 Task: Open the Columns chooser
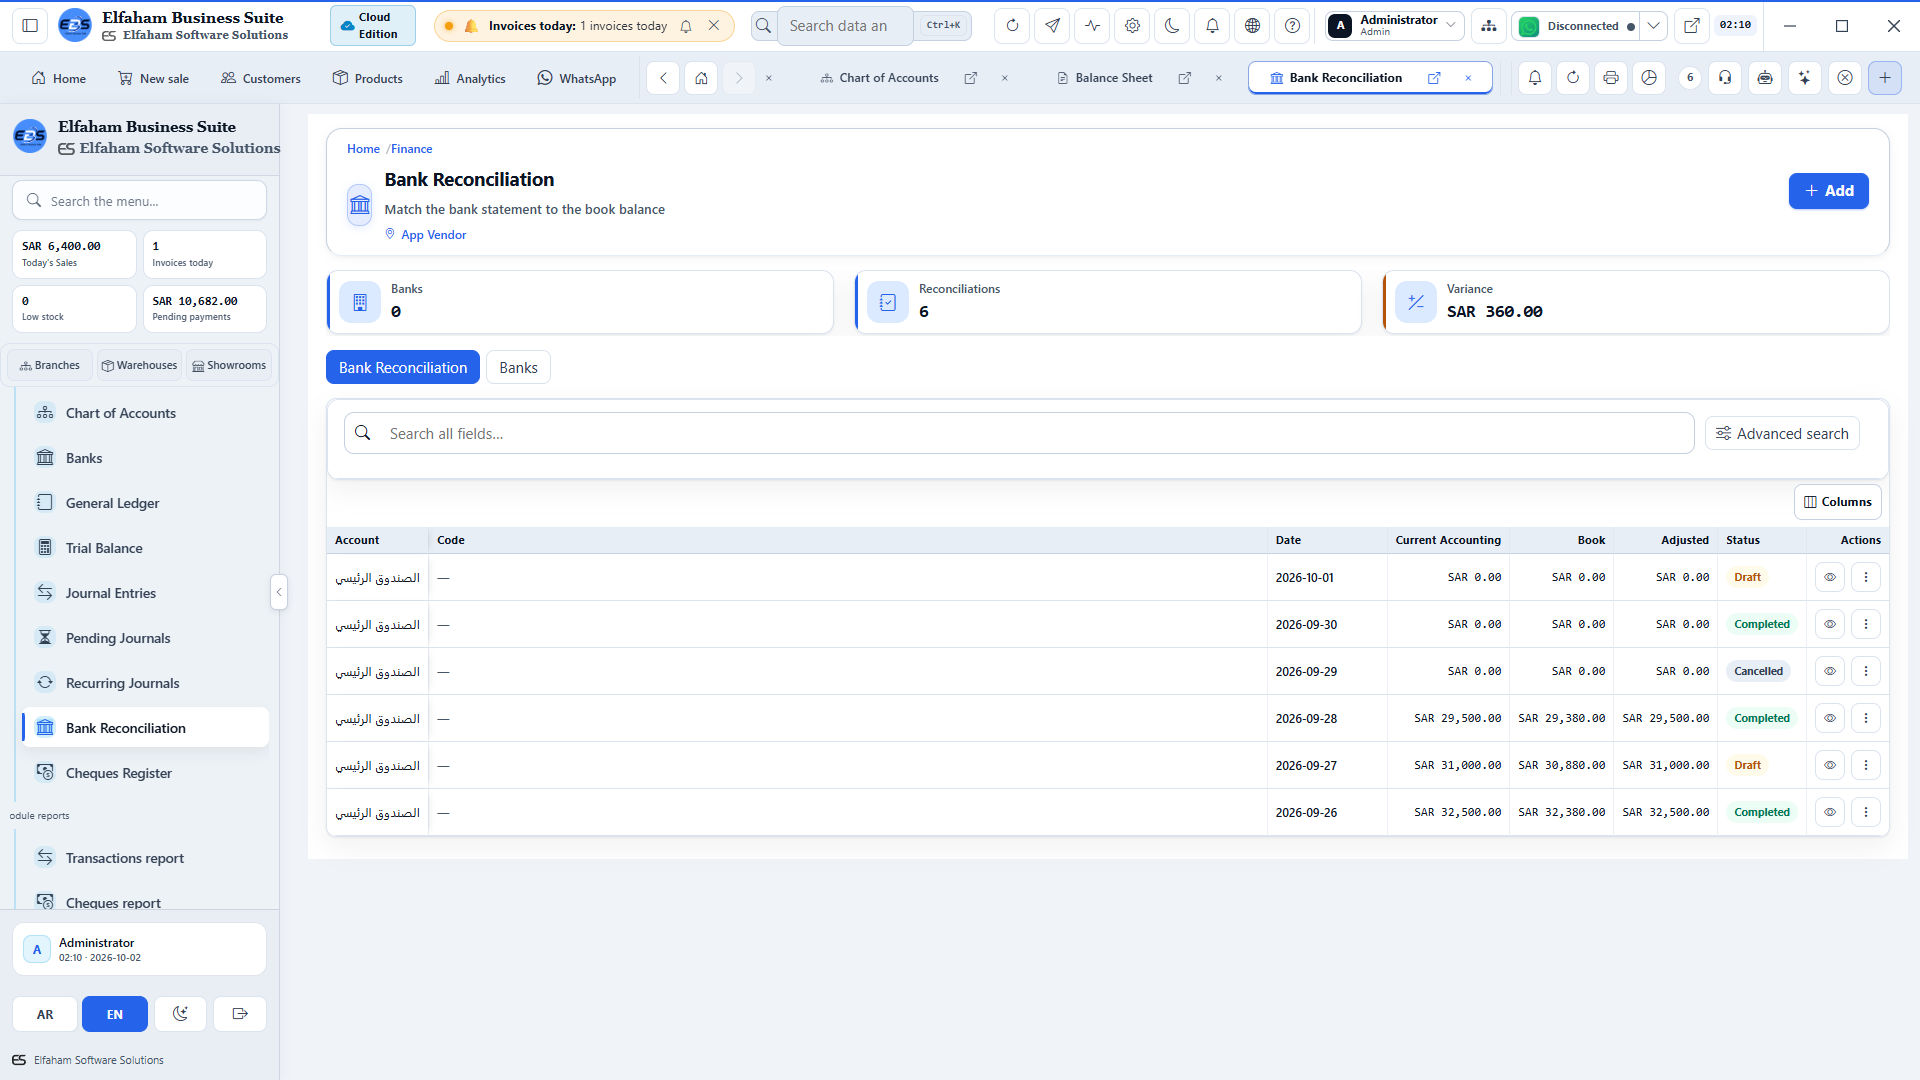pyautogui.click(x=1837, y=502)
